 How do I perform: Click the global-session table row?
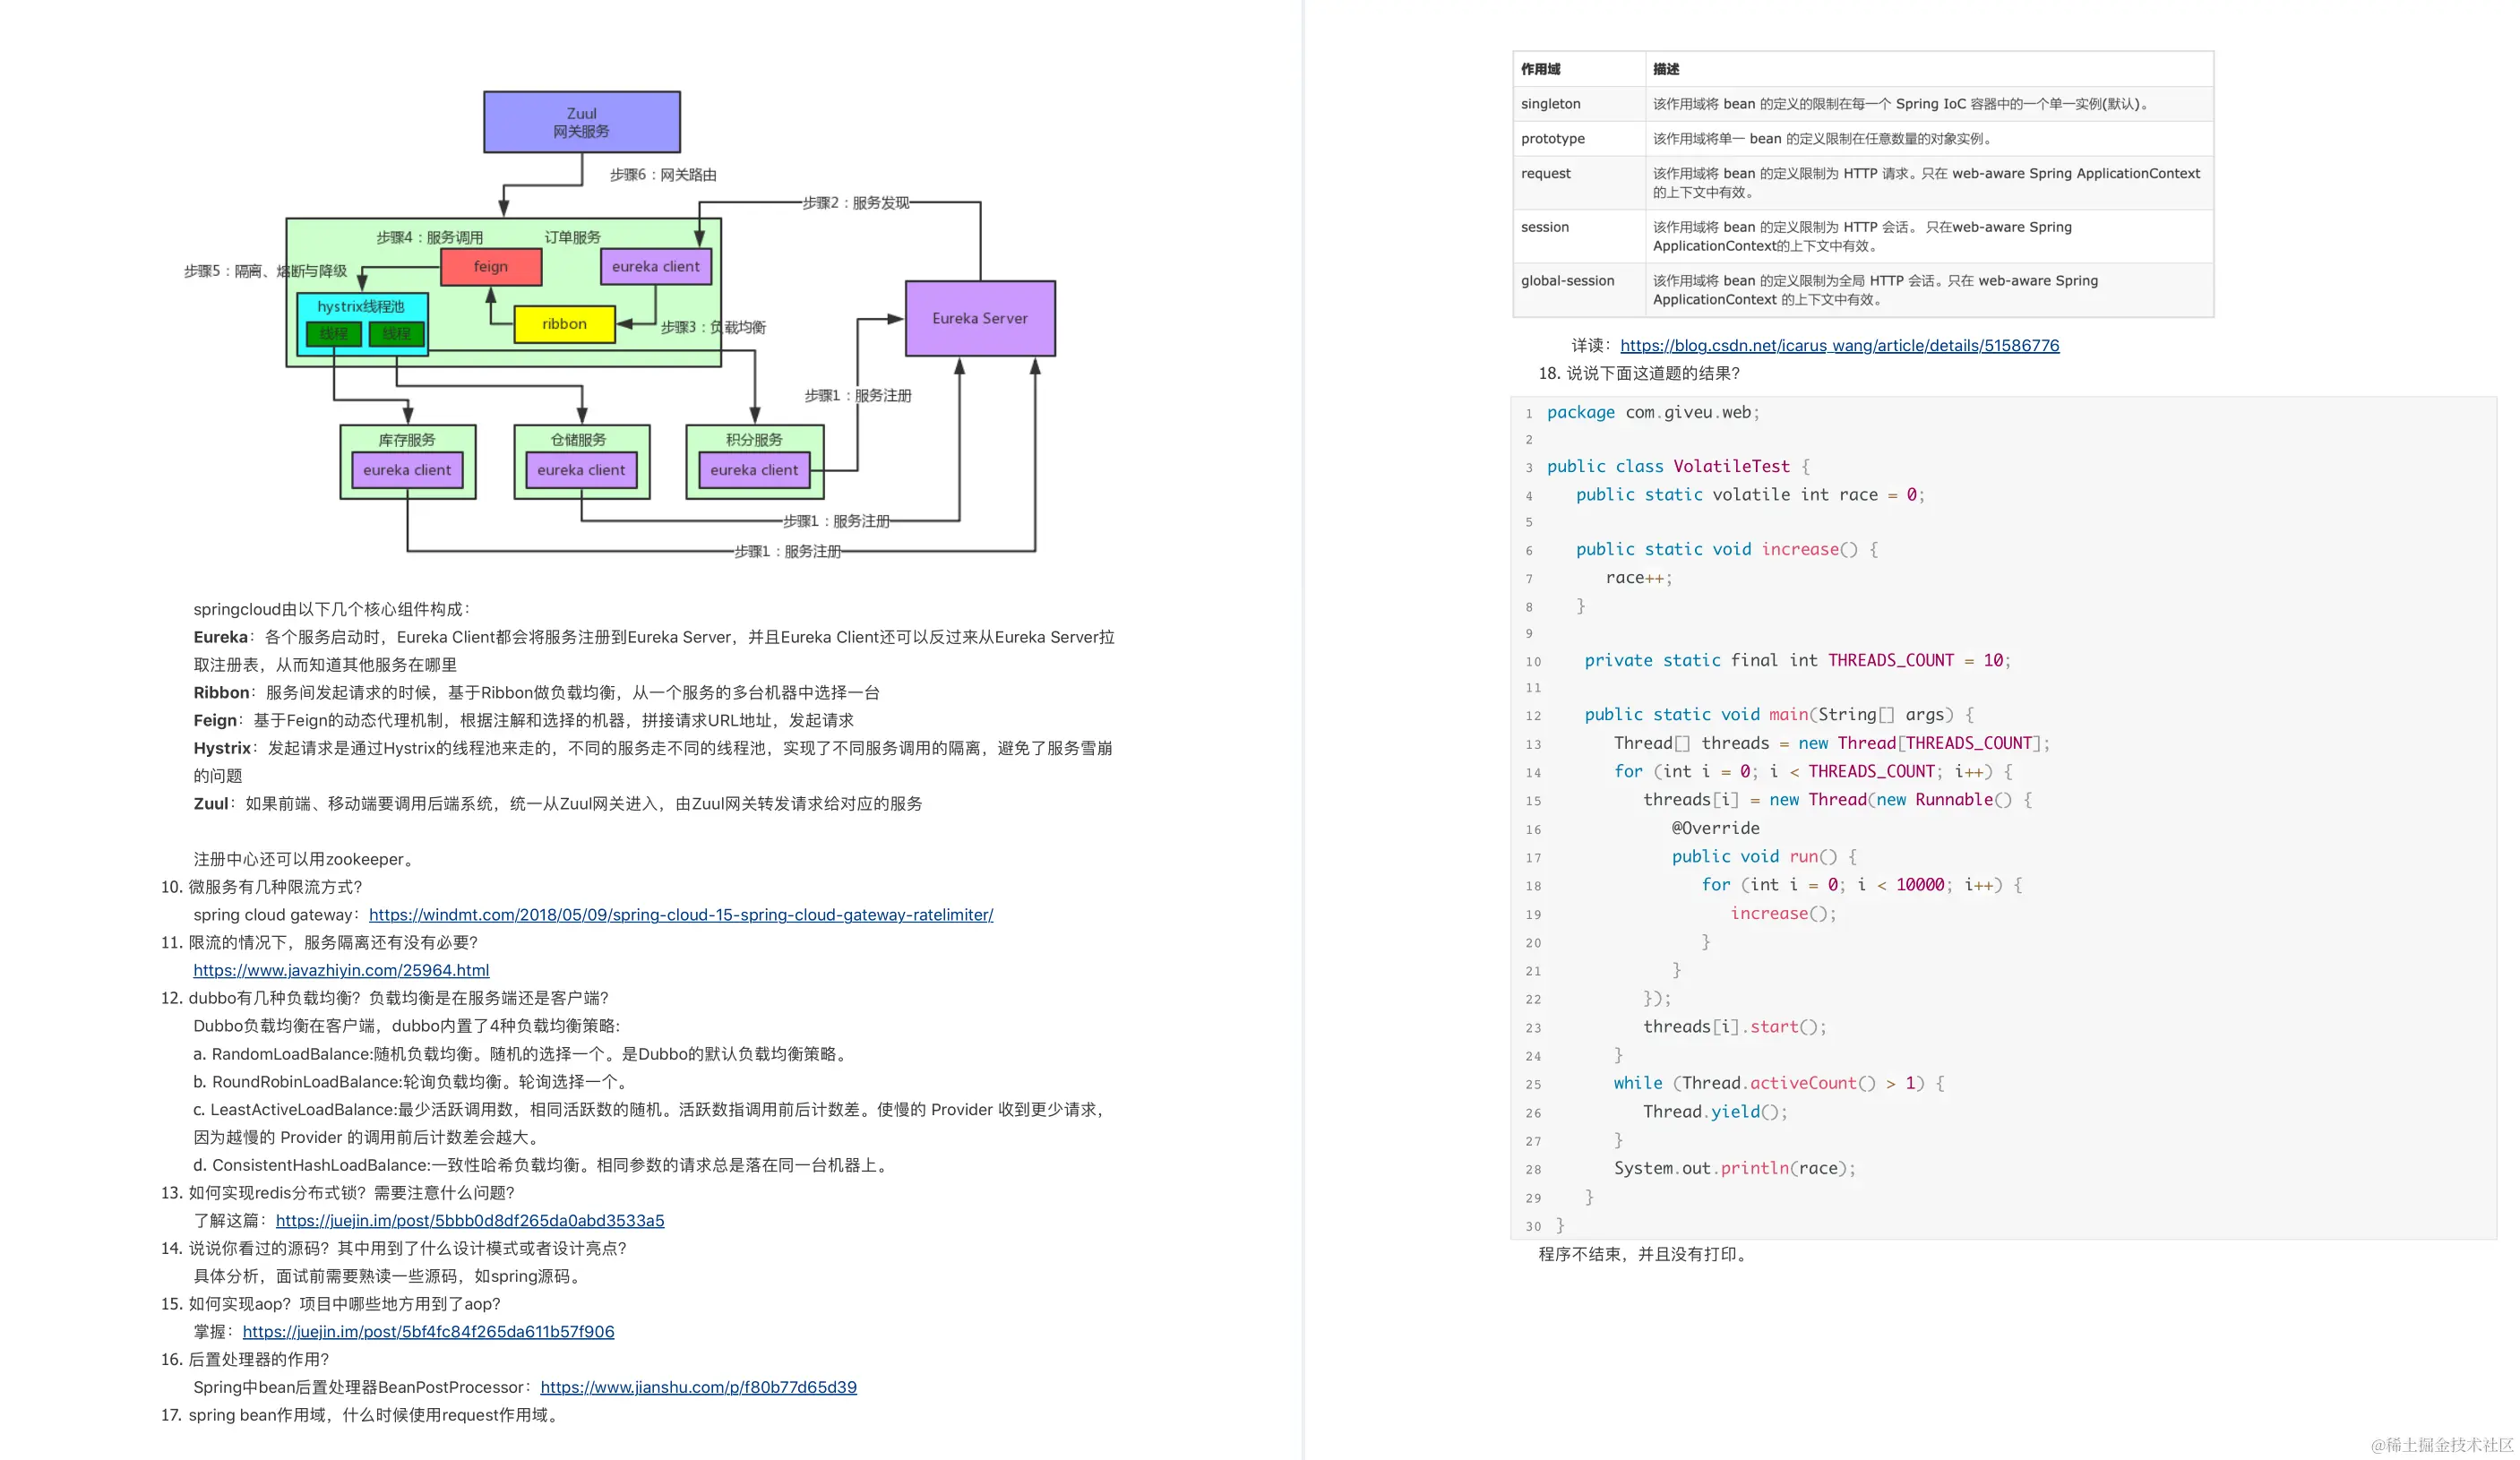pos(1567,281)
